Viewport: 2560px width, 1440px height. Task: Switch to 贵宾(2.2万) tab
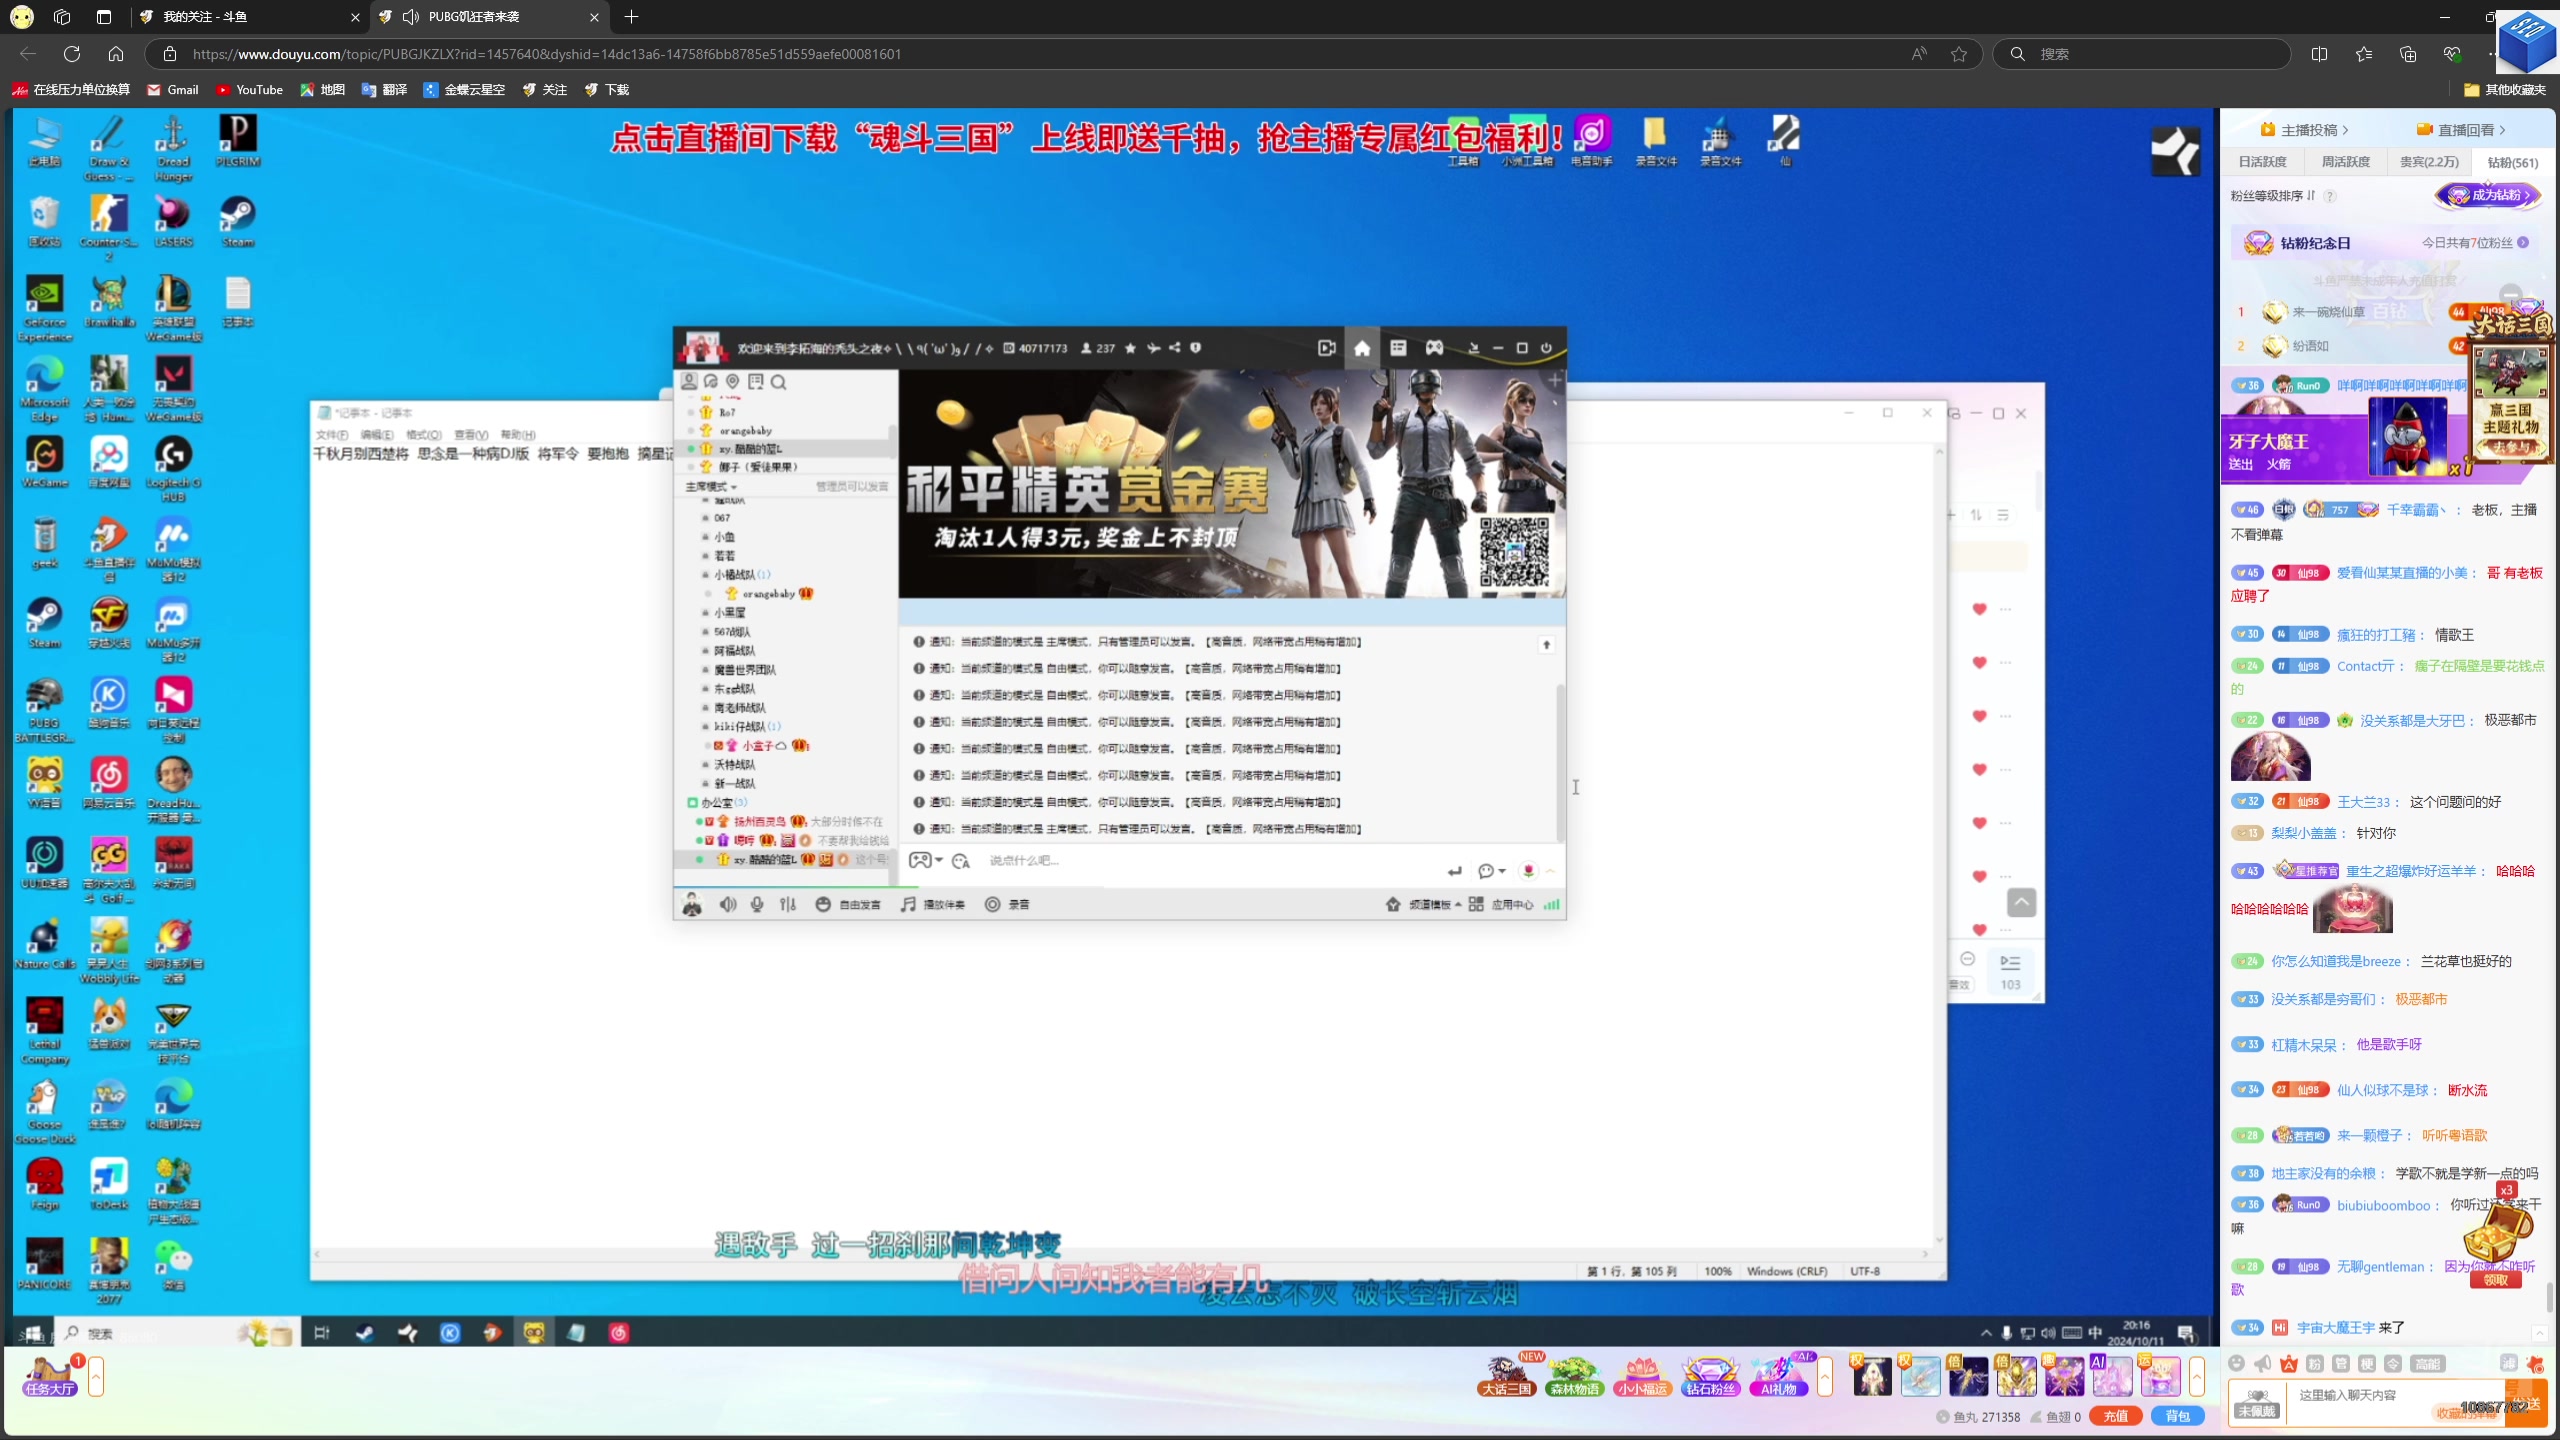coord(2429,162)
